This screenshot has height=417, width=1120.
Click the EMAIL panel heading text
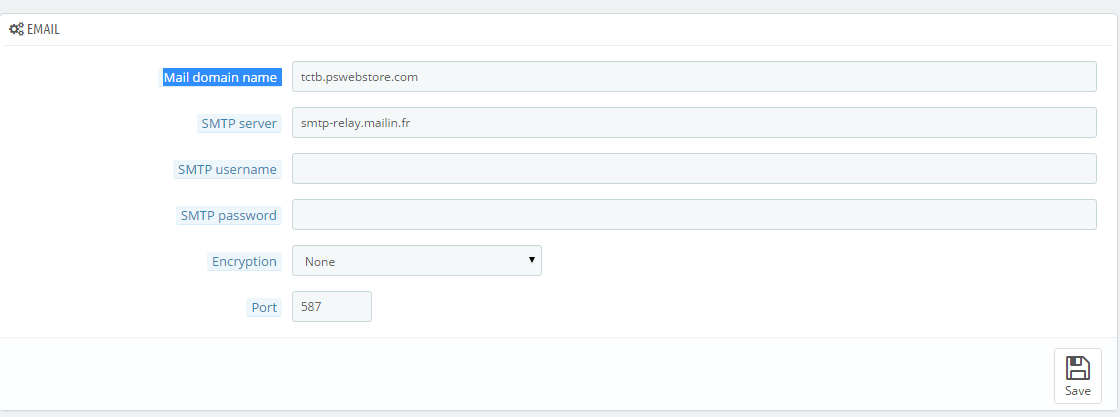coord(44,30)
